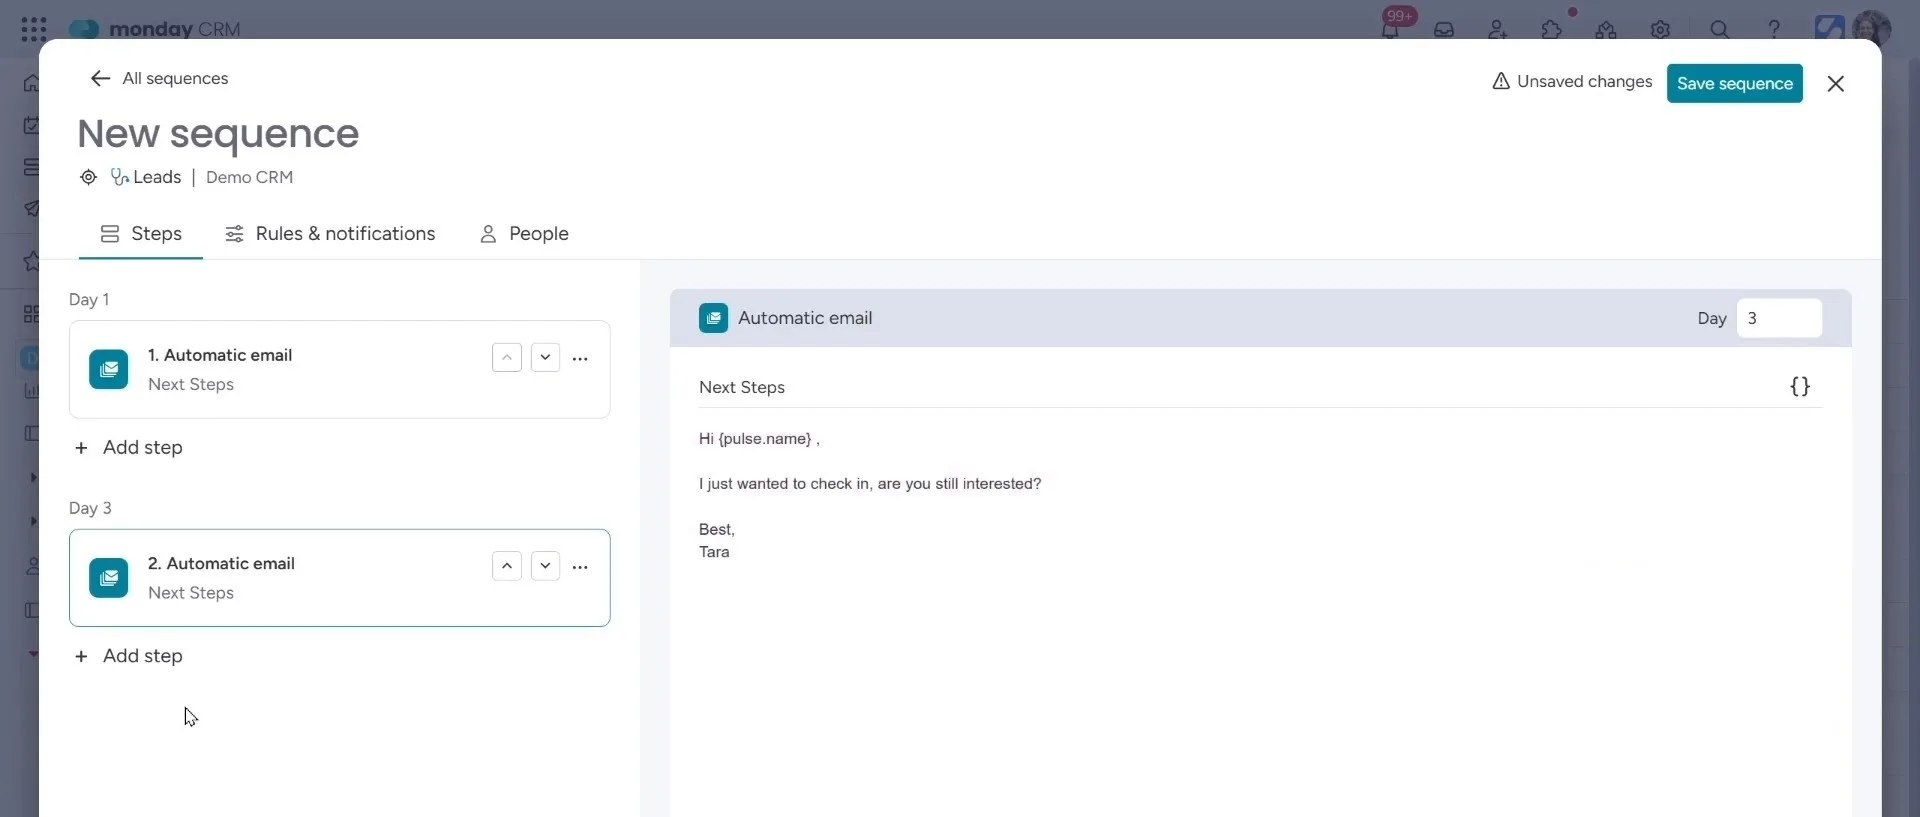Move step 1 up with chevron

coord(507,357)
